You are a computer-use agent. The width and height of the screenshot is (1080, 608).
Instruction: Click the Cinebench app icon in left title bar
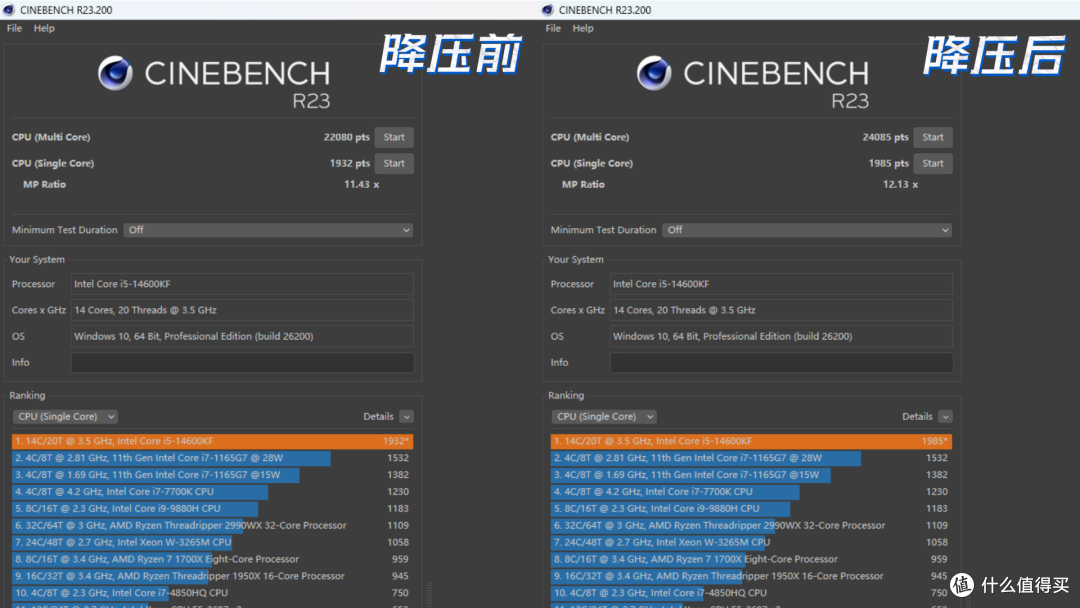click(9, 10)
